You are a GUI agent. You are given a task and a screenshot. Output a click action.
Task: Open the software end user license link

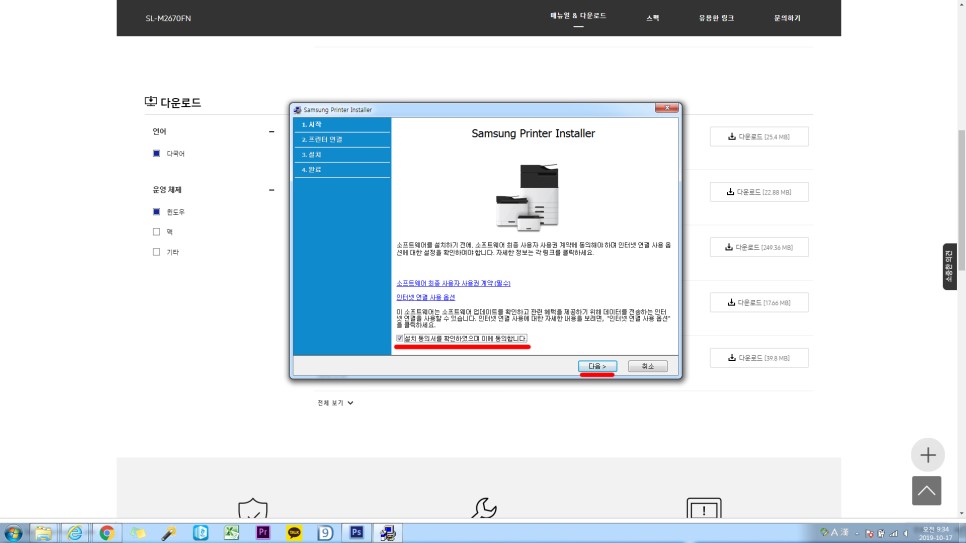[x=453, y=284]
